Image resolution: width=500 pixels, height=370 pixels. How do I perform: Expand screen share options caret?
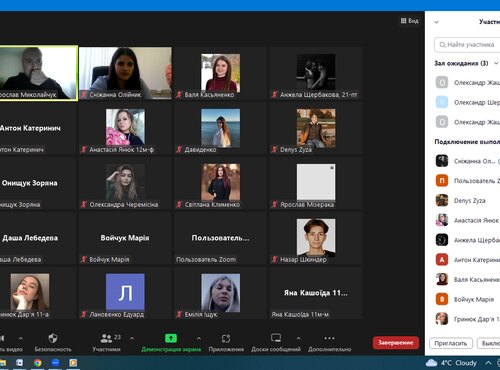(199, 339)
